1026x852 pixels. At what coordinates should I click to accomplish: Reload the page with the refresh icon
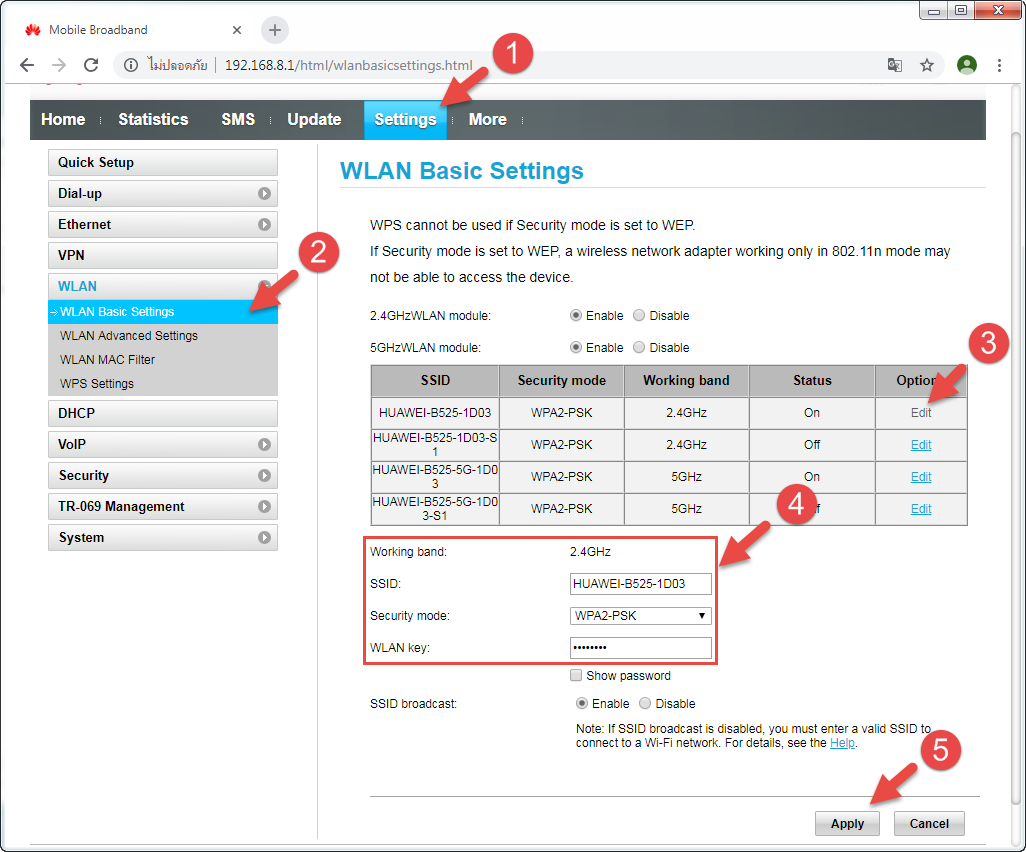tap(91, 65)
